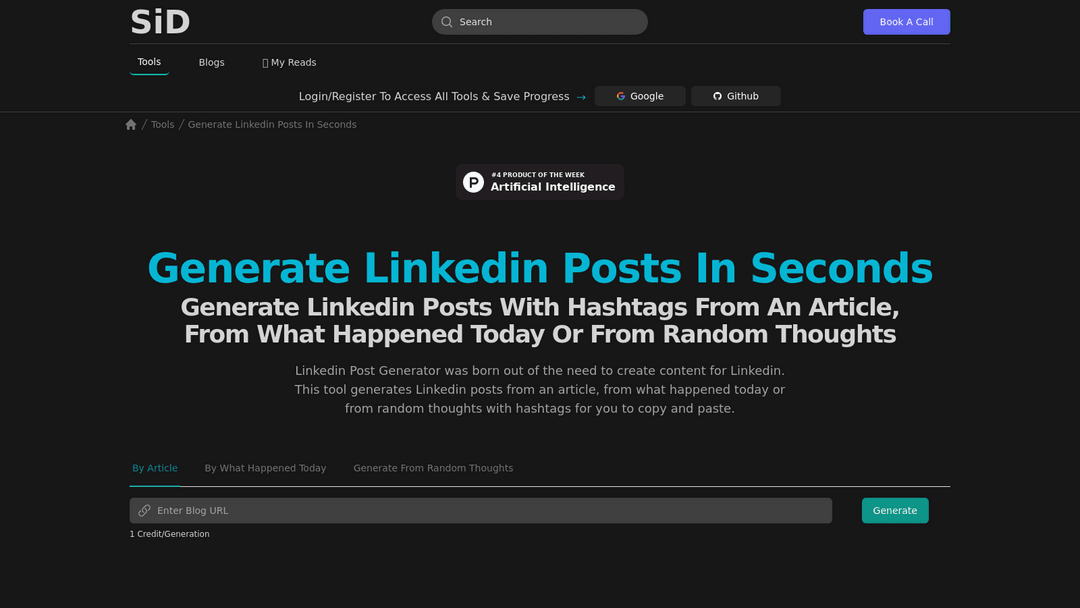Click the Book A Call button
Viewport: 1080px width, 608px height.
click(906, 22)
